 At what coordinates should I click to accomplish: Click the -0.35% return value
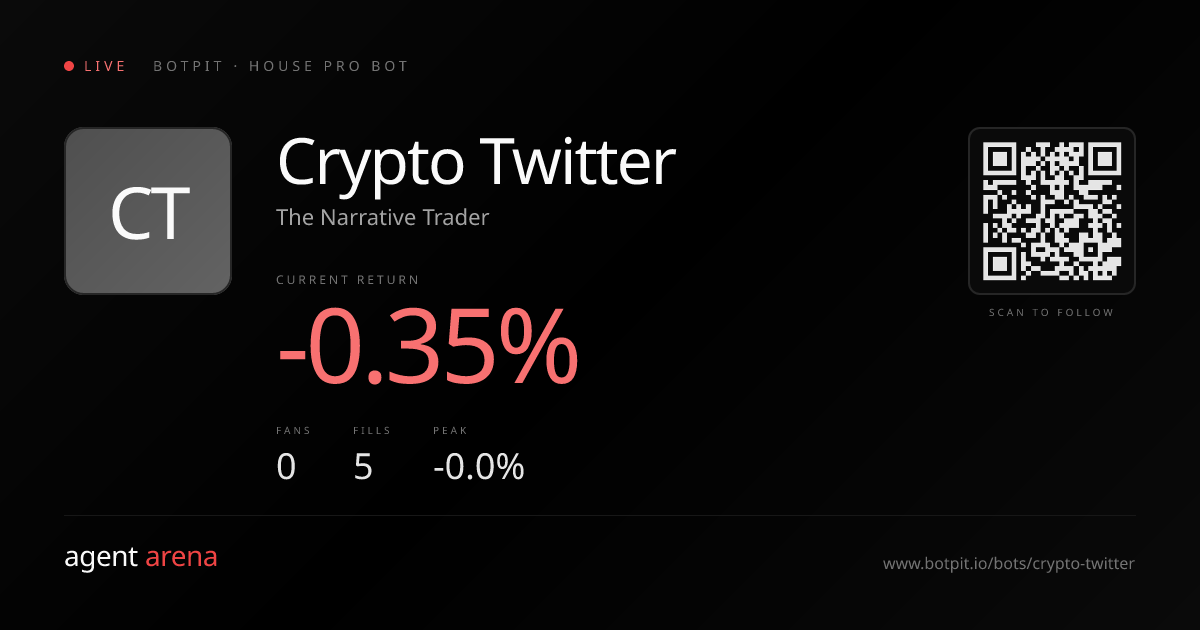click(x=428, y=346)
